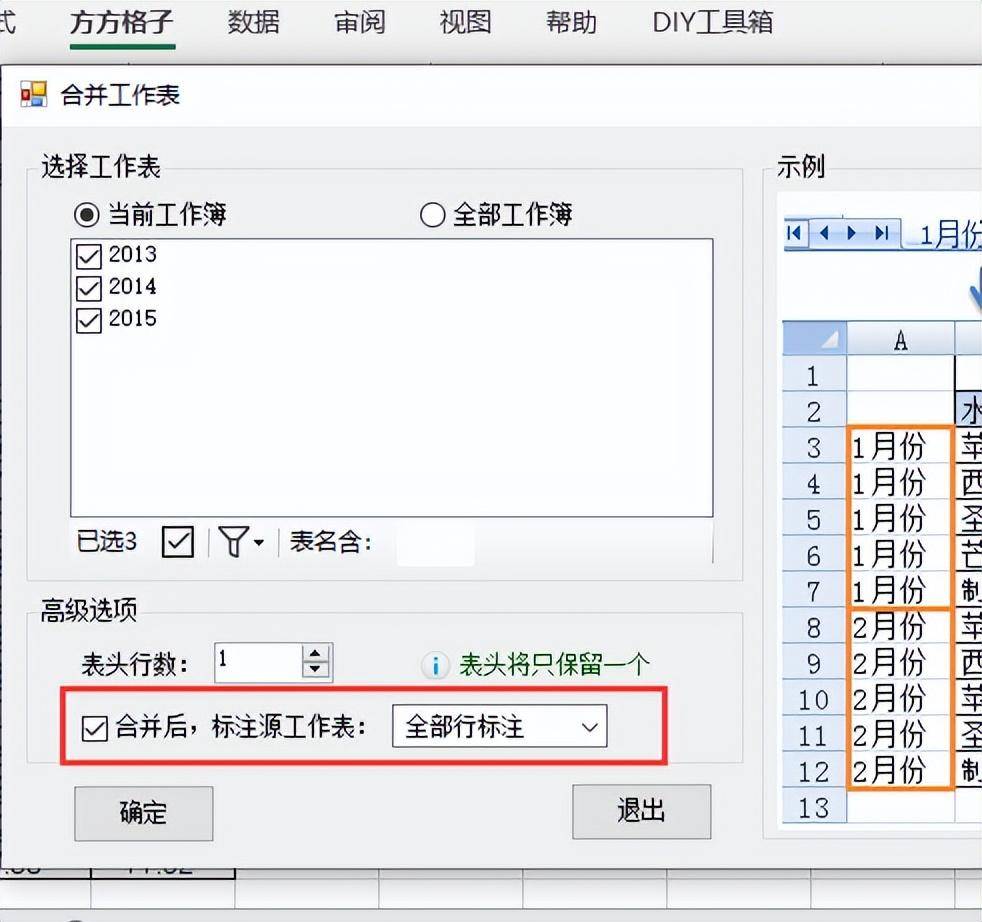Decrease 表头行数 with the down spinner
This screenshot has height=922, width=982.
[x=315, y=670]
